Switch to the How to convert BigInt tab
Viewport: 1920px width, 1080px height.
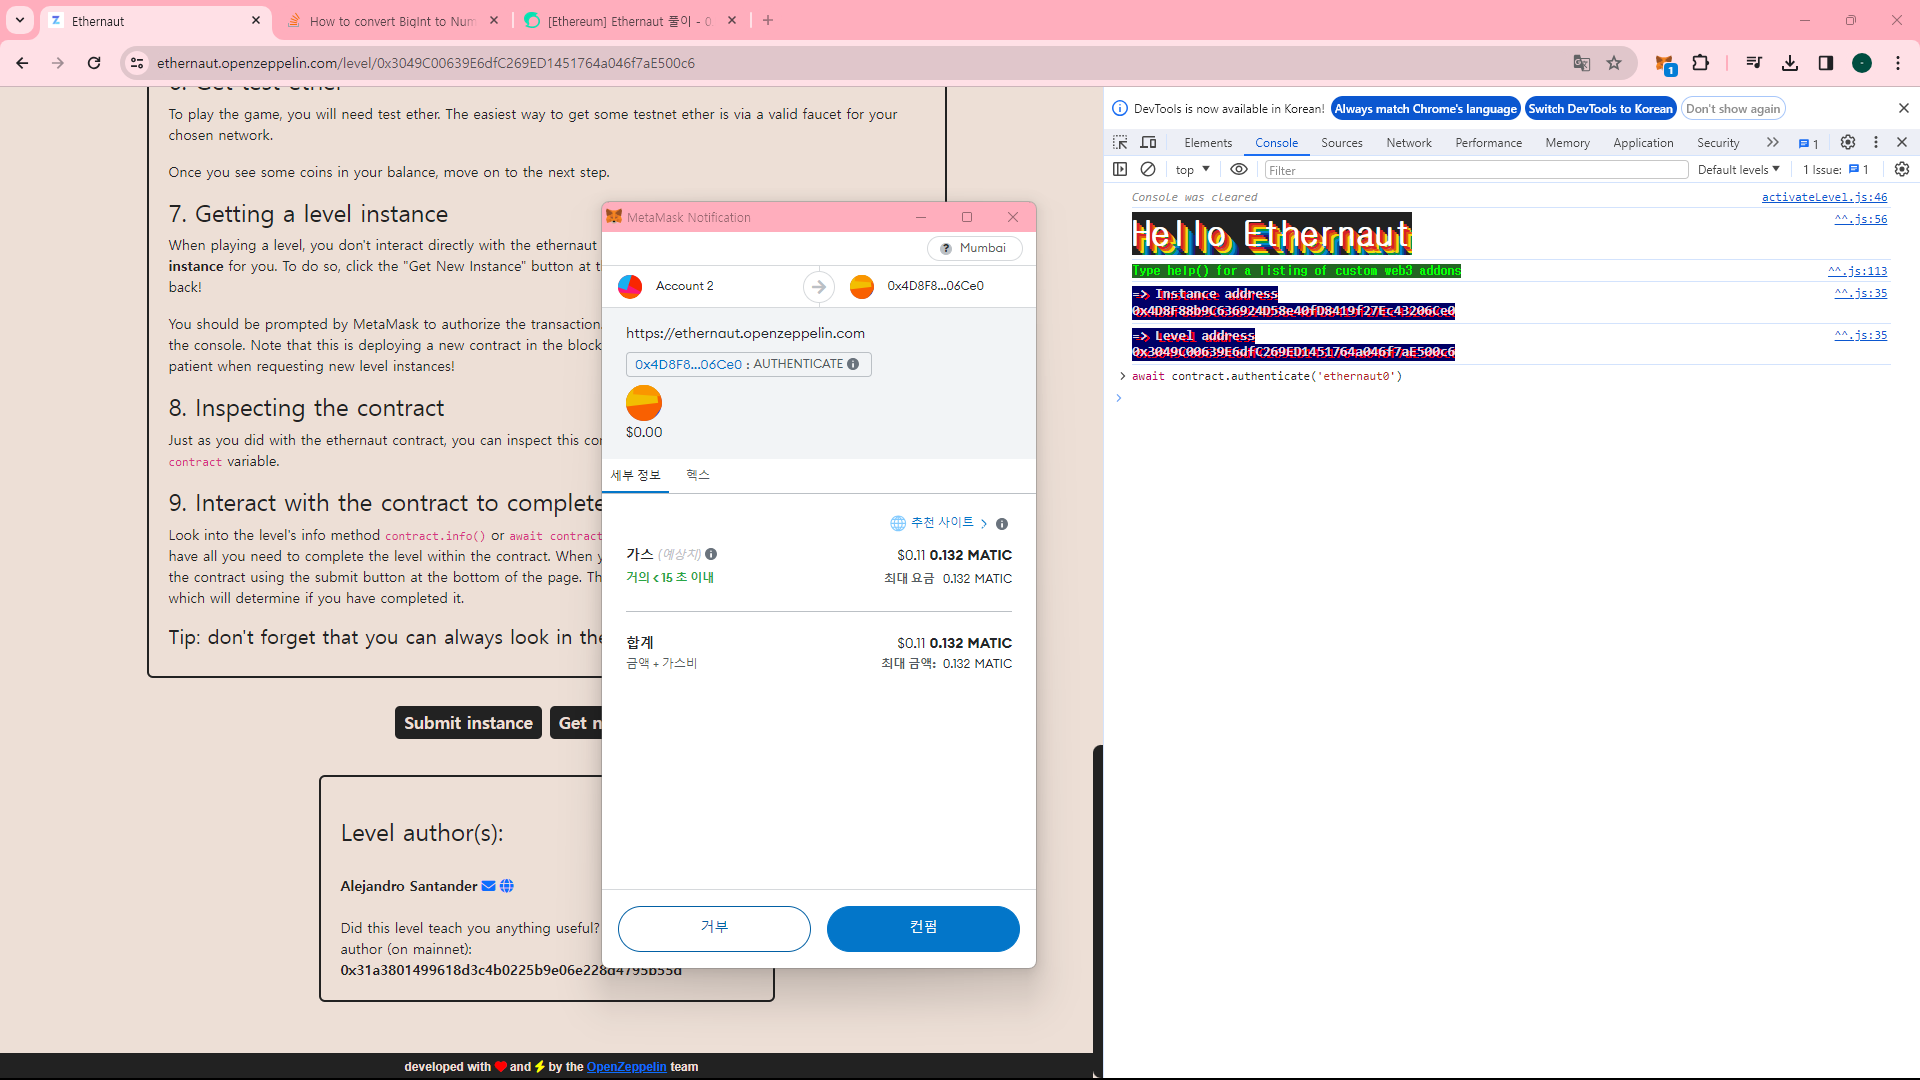click(392, 21)
